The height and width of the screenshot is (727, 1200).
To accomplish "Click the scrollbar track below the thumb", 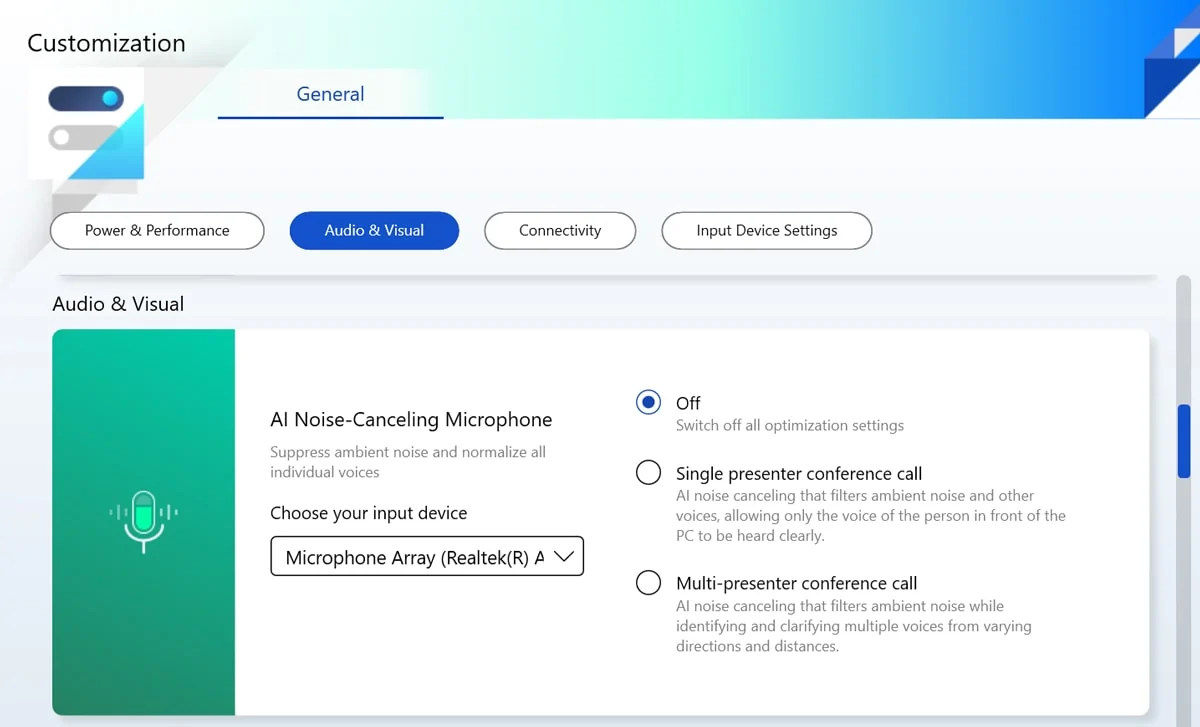I will coord(1184,600).
